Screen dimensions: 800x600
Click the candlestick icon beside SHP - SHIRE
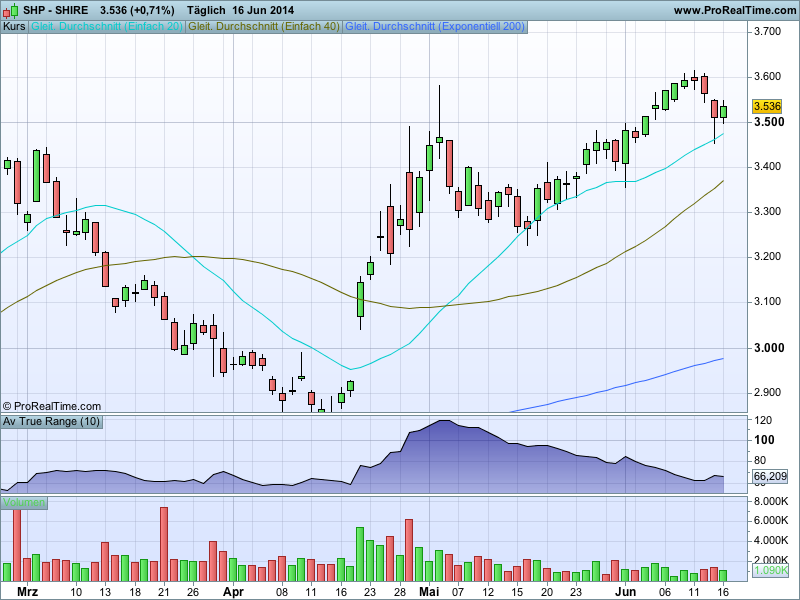tap(11, 10)
